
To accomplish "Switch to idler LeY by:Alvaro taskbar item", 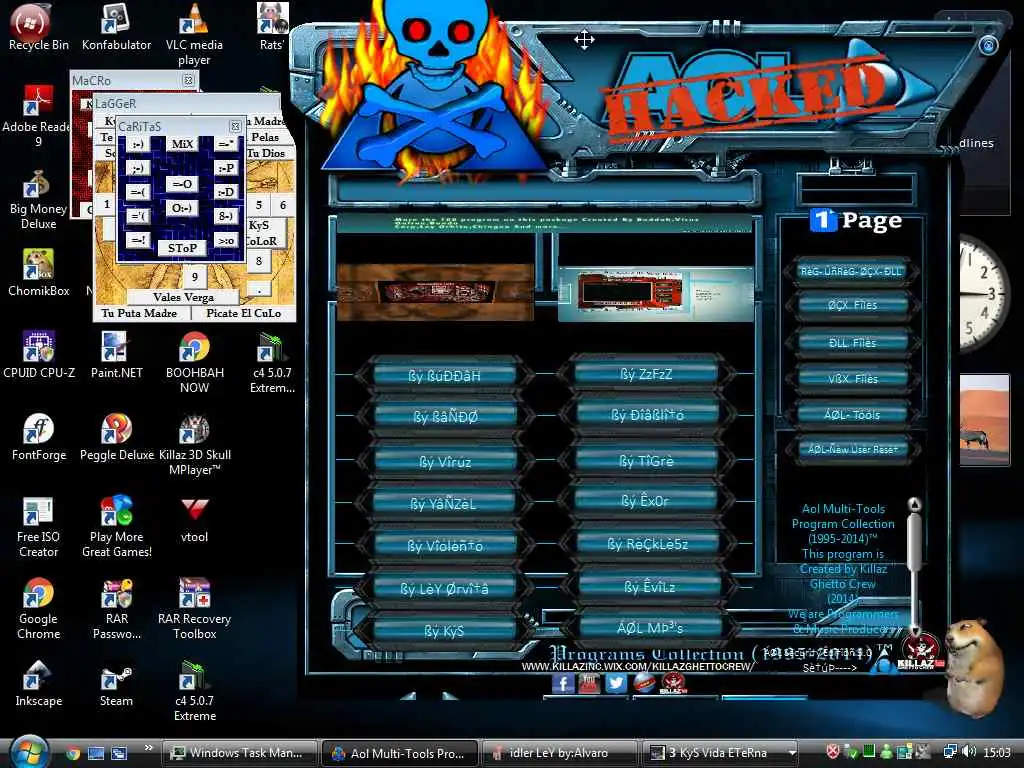I will 558,753.
